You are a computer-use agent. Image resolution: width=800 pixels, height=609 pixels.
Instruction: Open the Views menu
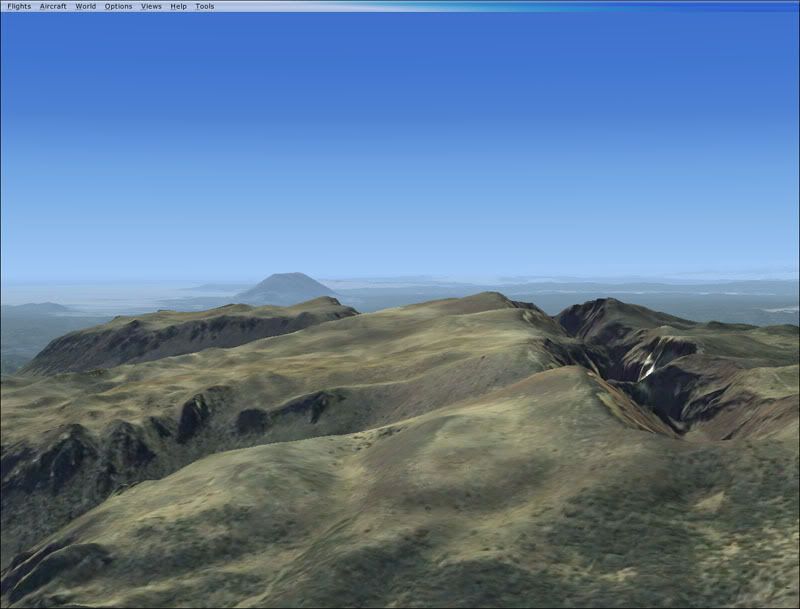point(151,6)
